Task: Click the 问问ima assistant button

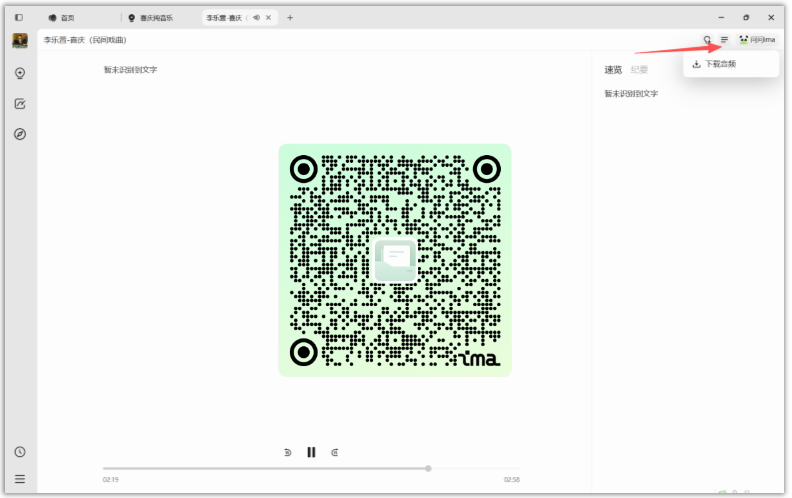Action: click(757, 39)
